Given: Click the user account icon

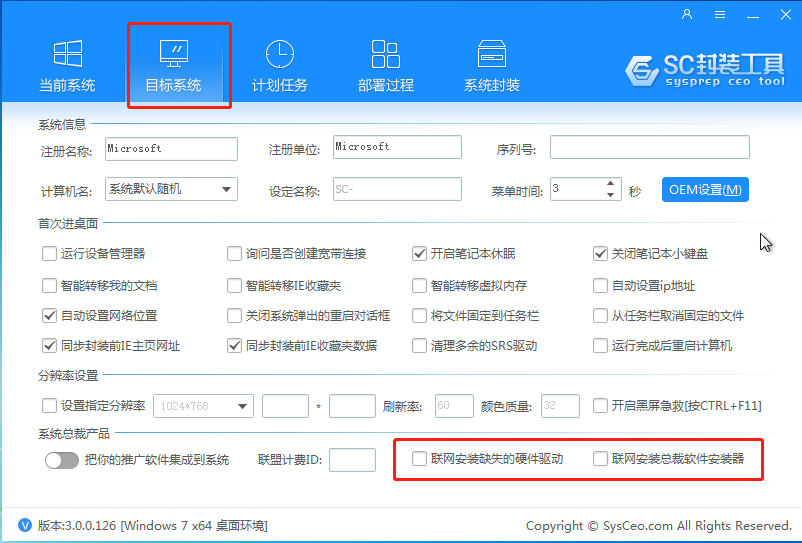Looking at the screenshot, I should [687, 14].
